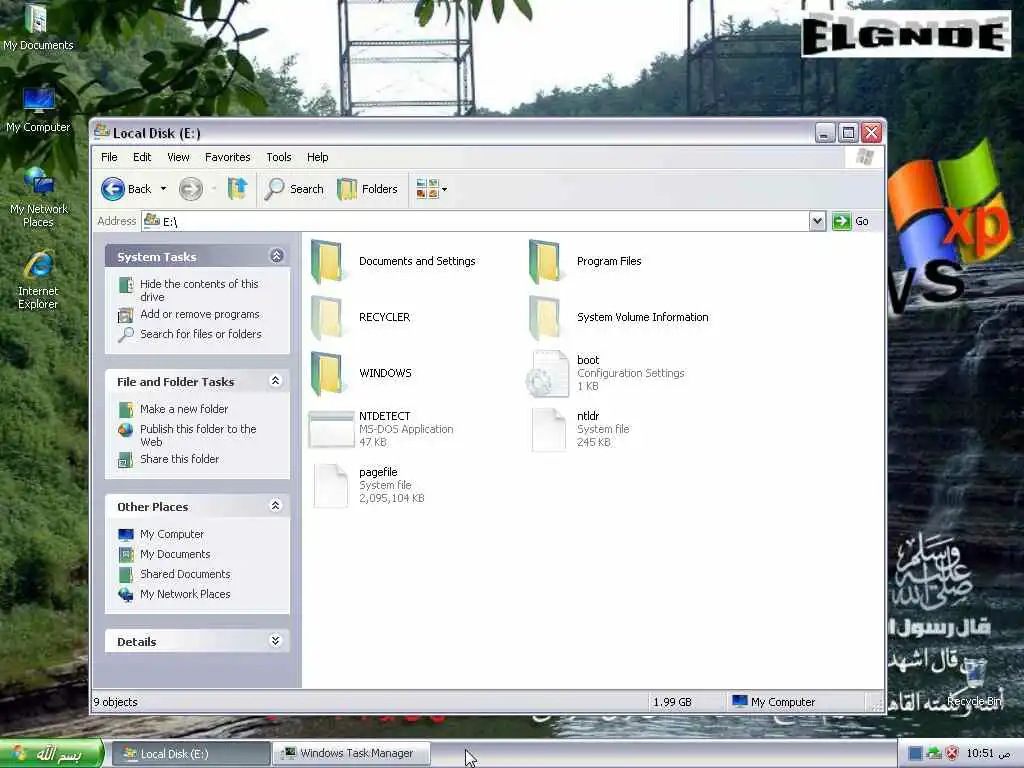Viewport: 1024px width, 768px height.
Task: Click the blue square tray icon
Action: click(916, 754)
